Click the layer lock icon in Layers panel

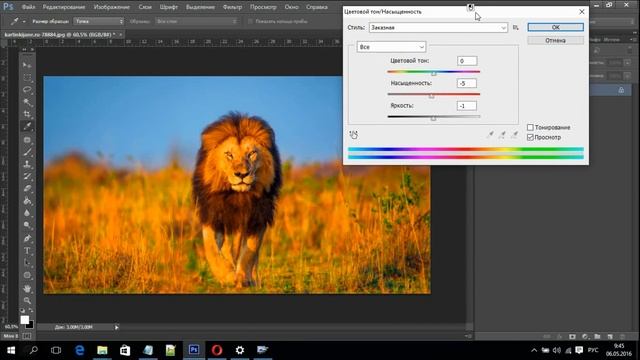pos(621,90)
